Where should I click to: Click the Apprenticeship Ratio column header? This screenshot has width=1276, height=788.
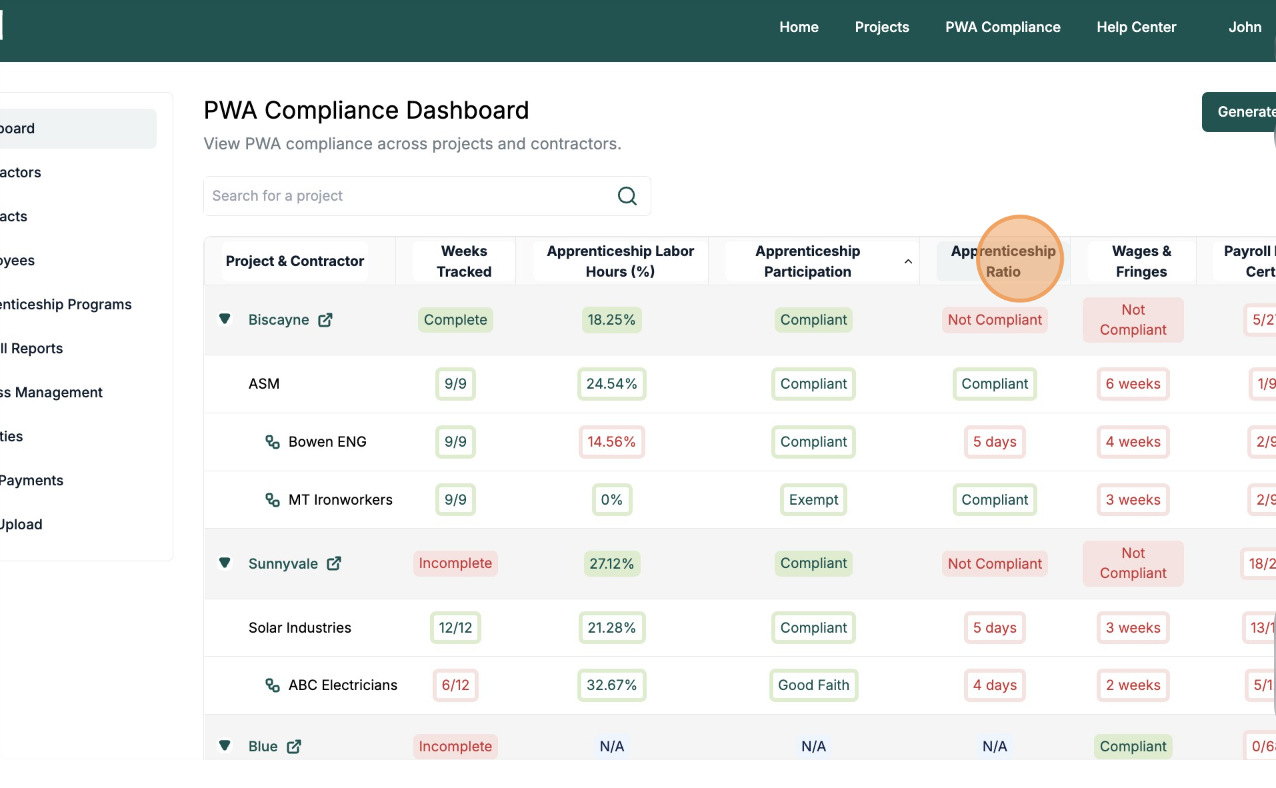click(x=1003, y=261)
